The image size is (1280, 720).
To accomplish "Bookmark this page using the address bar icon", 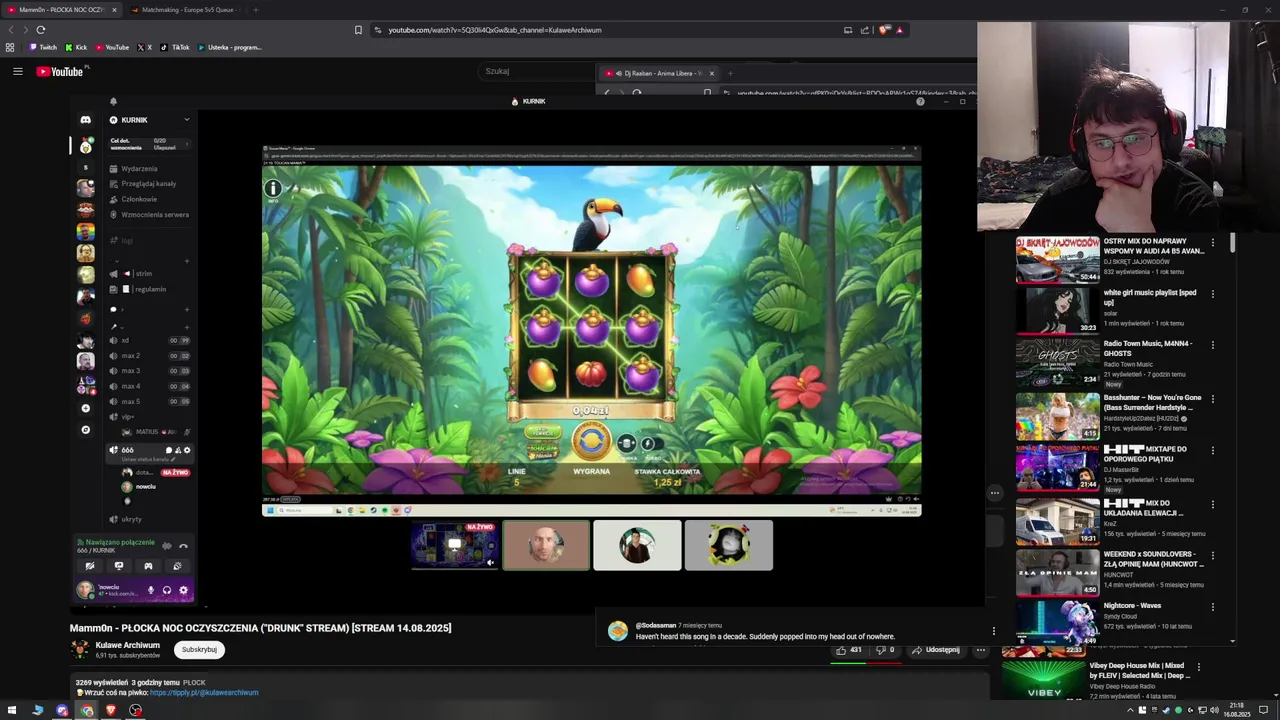I will [x=358, y=30].
